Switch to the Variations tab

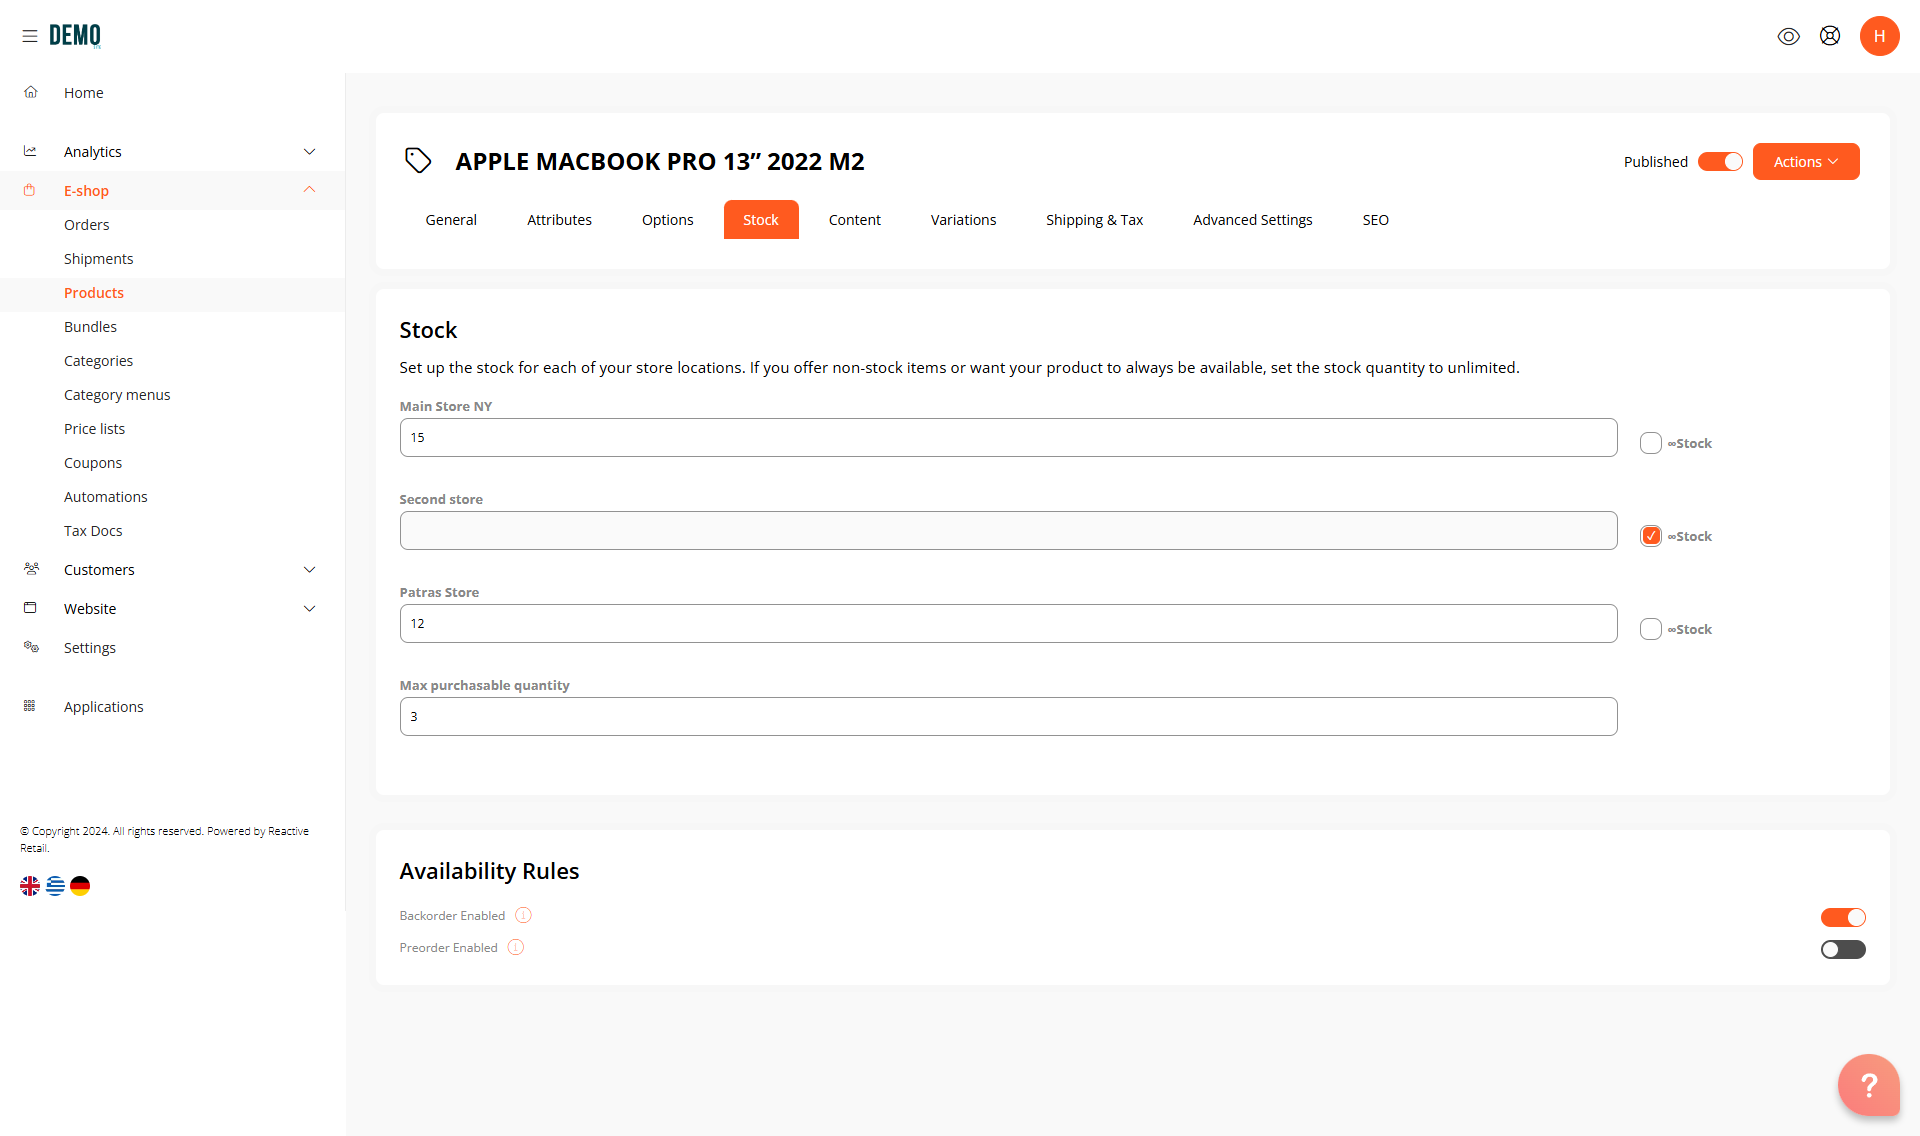click(x=964, y=220)
